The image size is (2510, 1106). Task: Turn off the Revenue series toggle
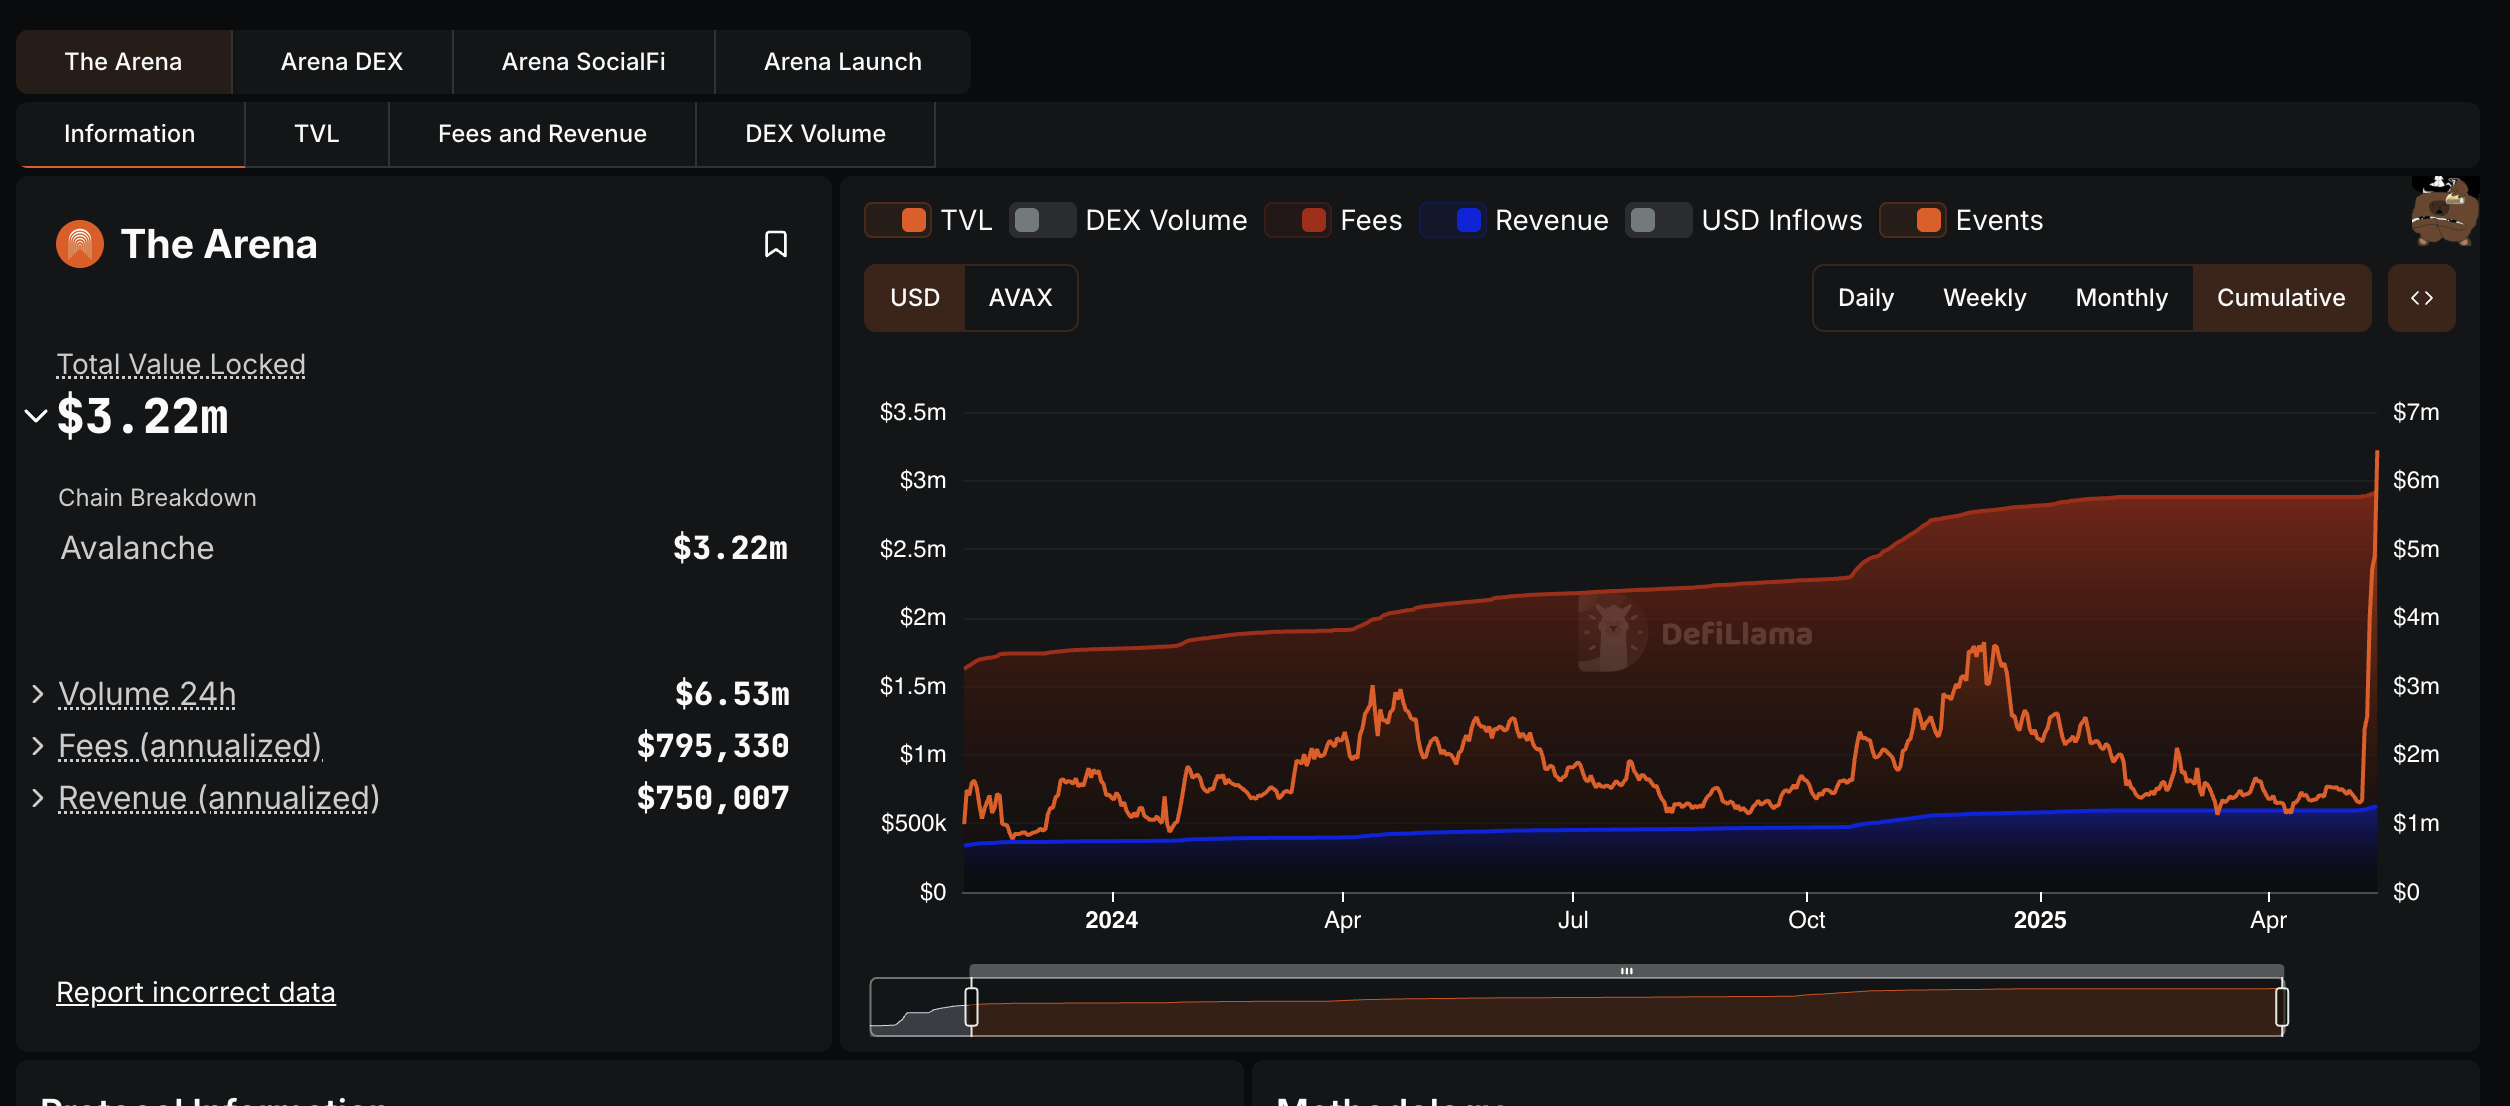(1453, 220)
